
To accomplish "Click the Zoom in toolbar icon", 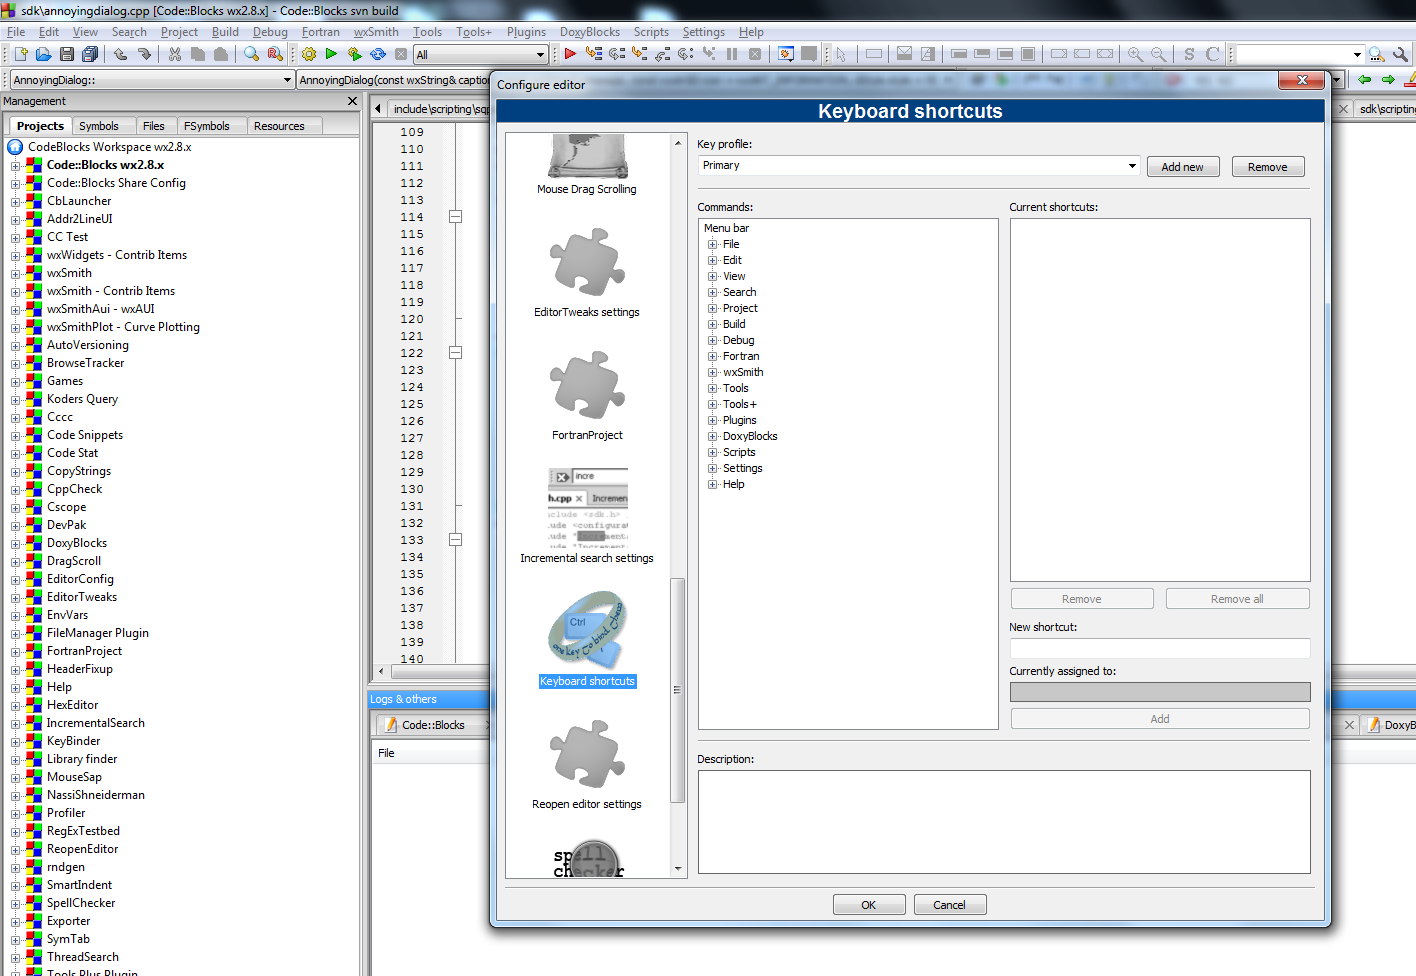I will [x=1135, y=54].
